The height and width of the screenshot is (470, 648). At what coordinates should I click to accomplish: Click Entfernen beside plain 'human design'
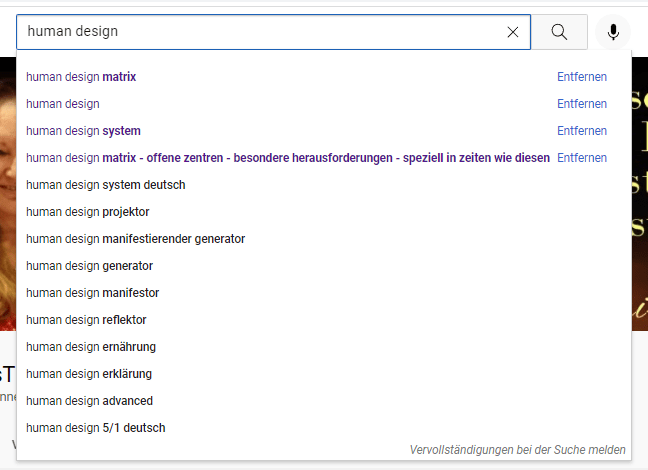pos(582,104)
